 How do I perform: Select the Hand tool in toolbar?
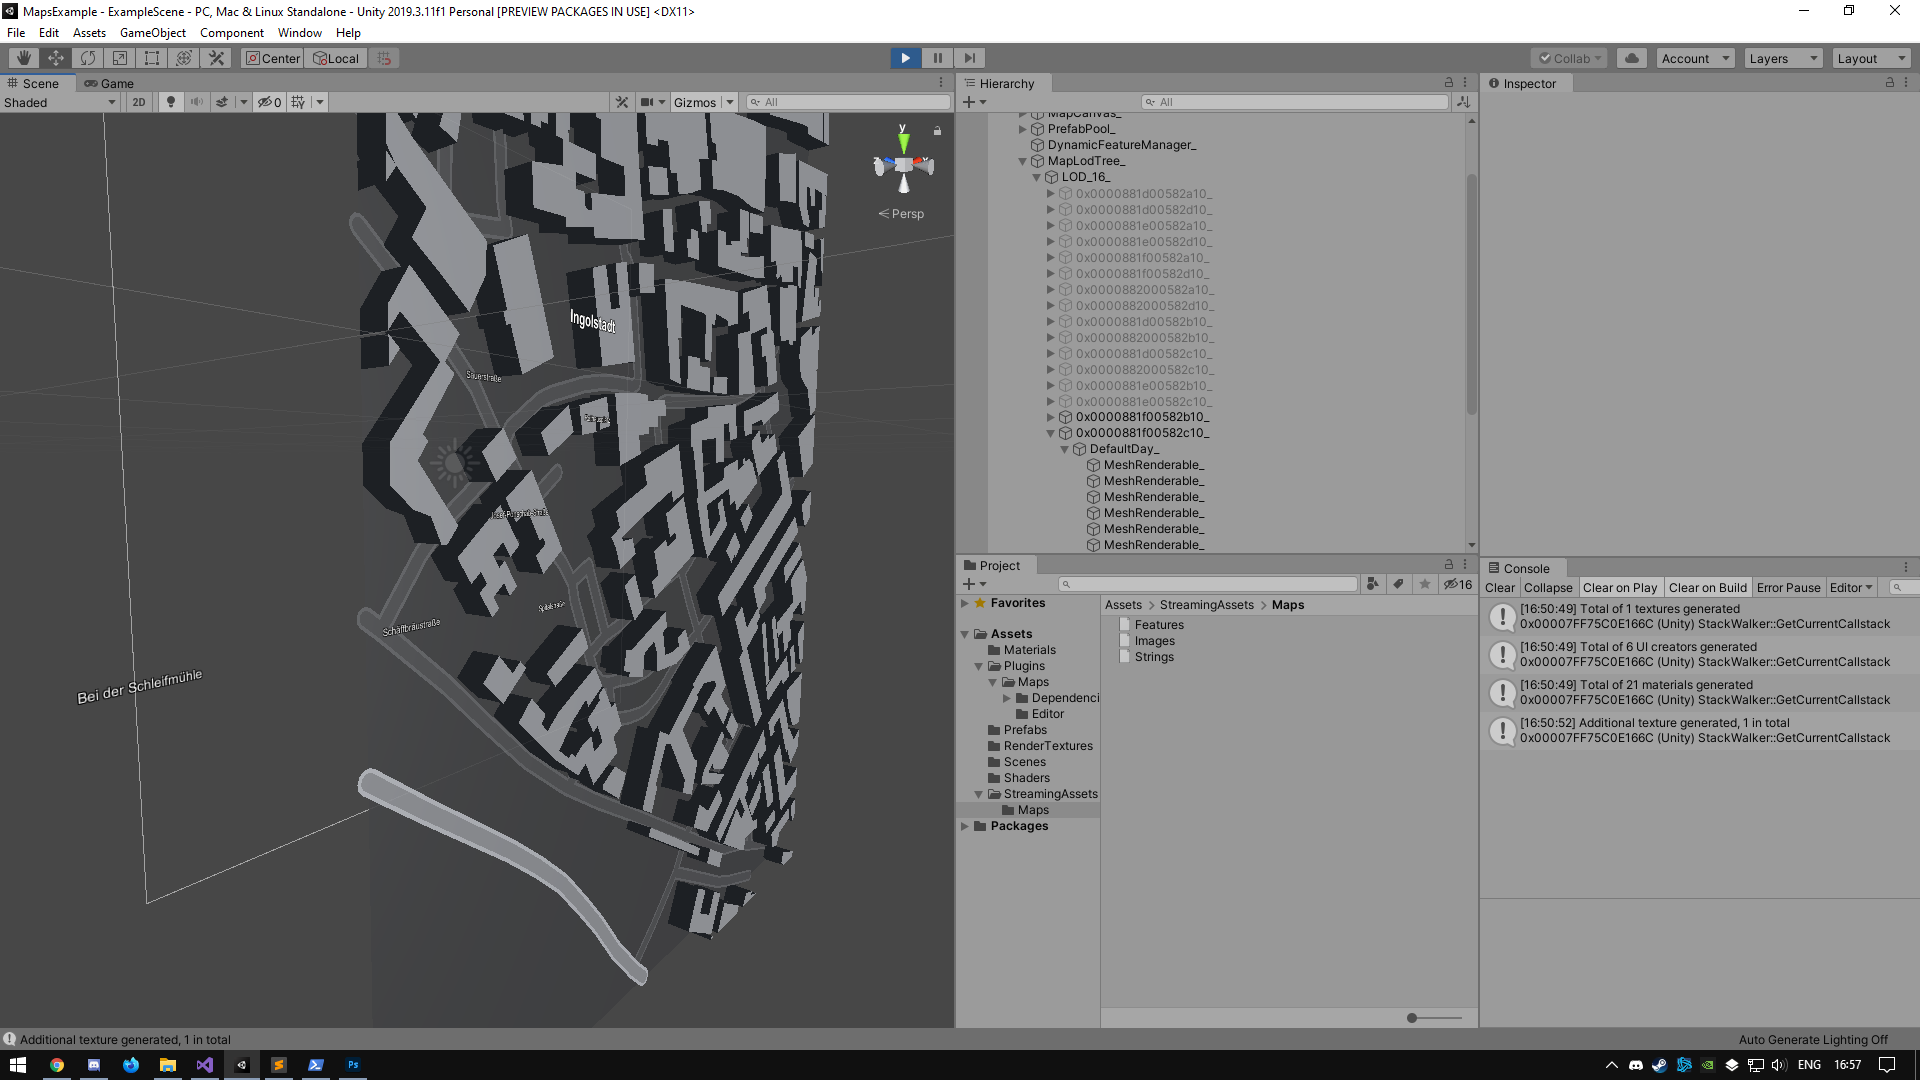(x=24, y=58)
